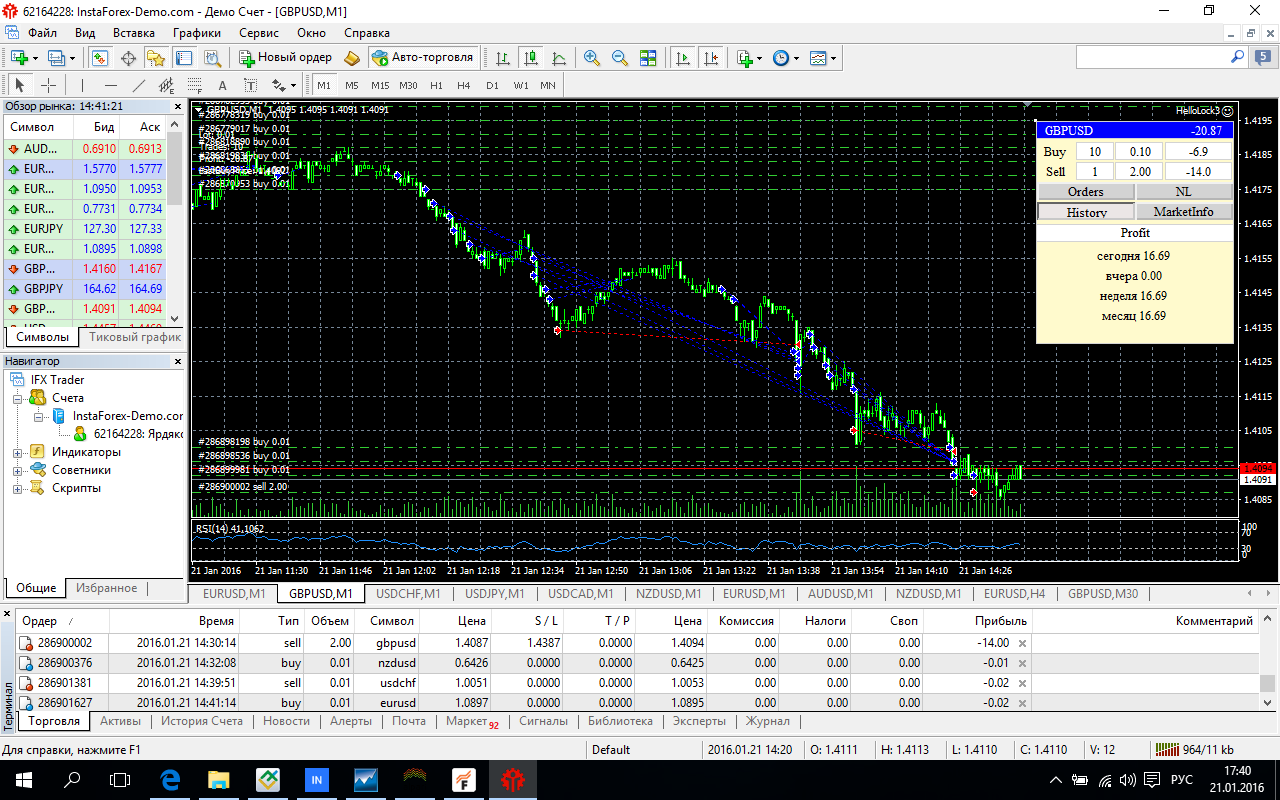Open the Графики menu
This screenshot has width=1280, height=800.
196,32
